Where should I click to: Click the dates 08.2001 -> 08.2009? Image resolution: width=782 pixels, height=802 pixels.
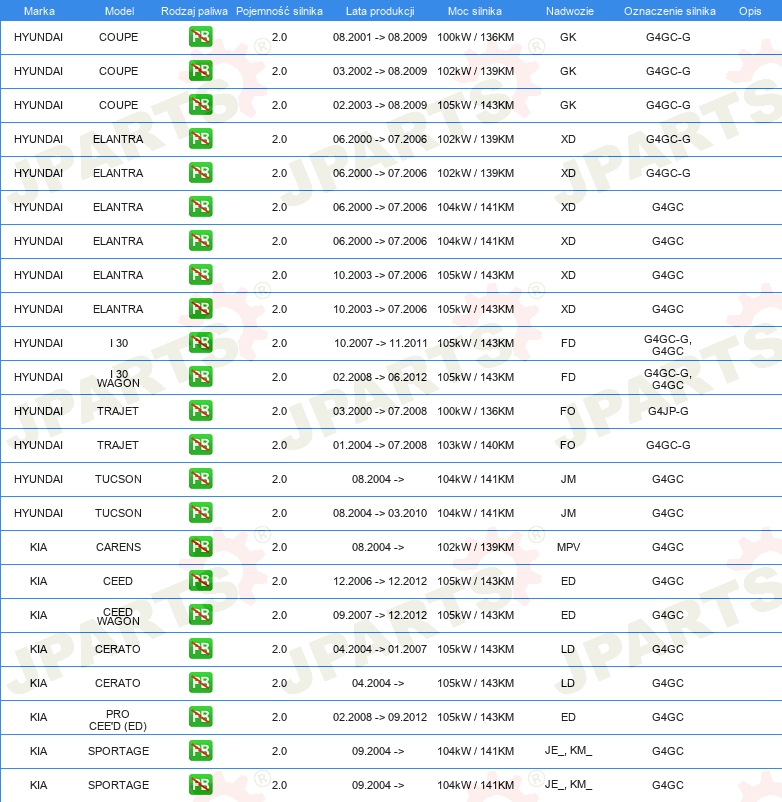(x=380, y=37)
